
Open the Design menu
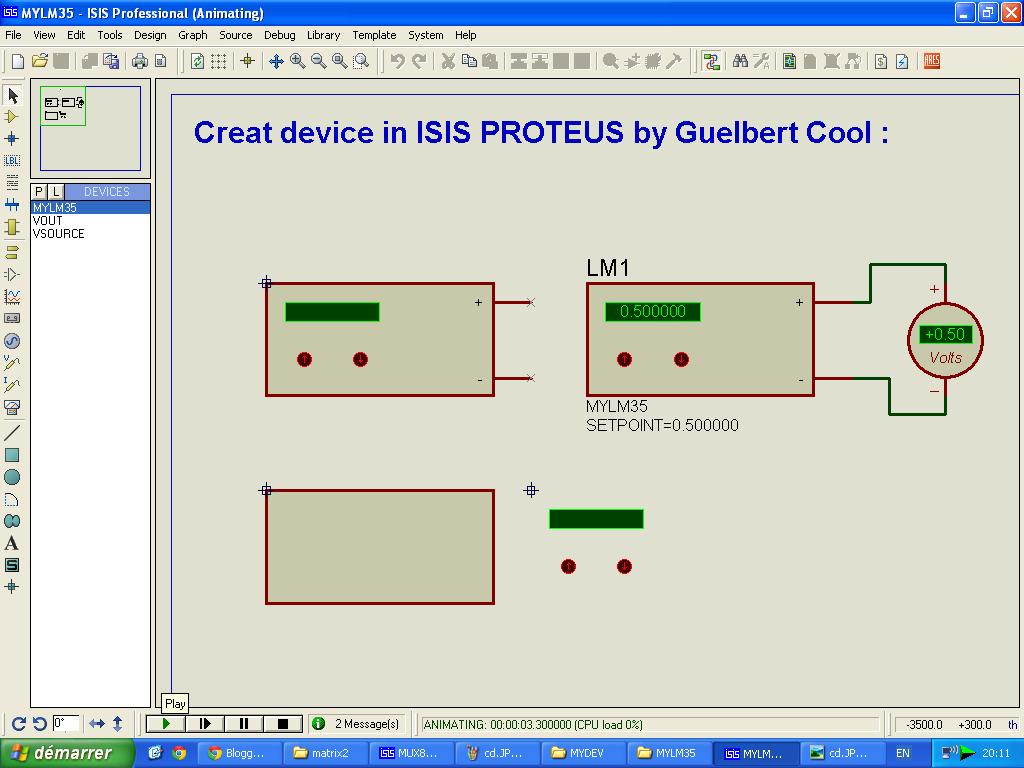[150, 35]
